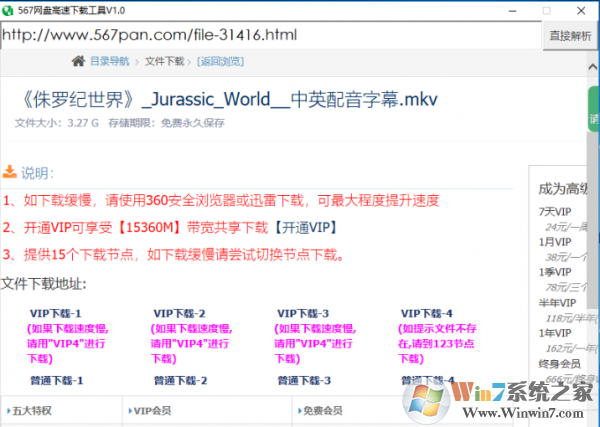Click the 567网盘 app icon in title bar
This screenshot has height=427, width=600.
[7, 10]
